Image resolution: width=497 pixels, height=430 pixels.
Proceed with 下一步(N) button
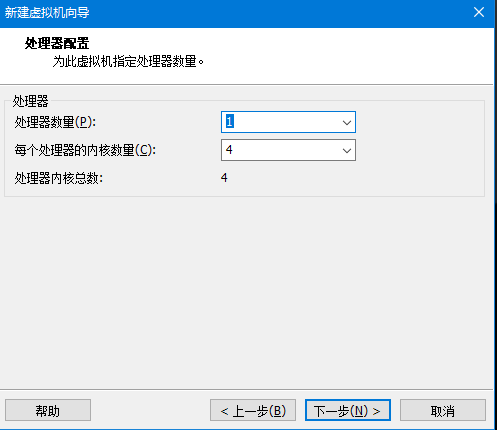[x=348, y=410]
